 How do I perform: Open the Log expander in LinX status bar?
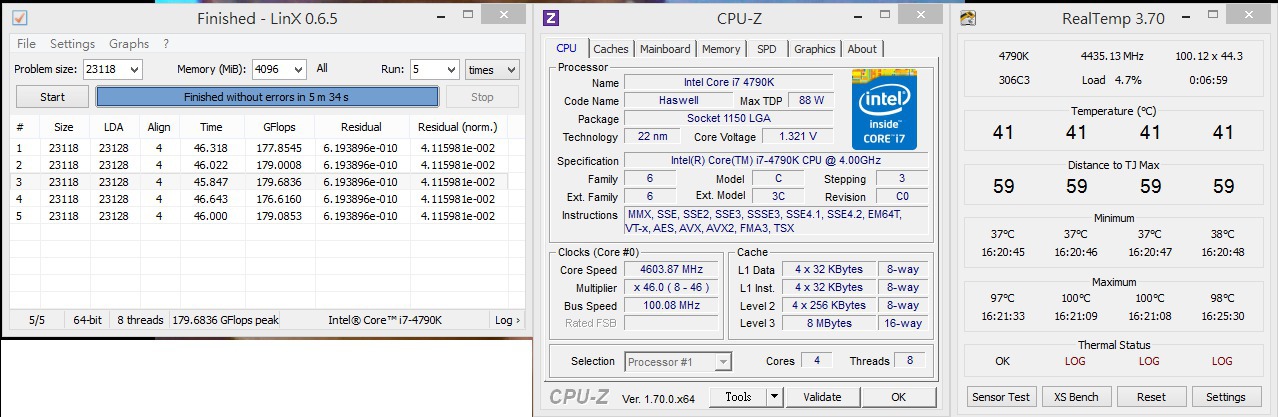click(x=507, y=320)
